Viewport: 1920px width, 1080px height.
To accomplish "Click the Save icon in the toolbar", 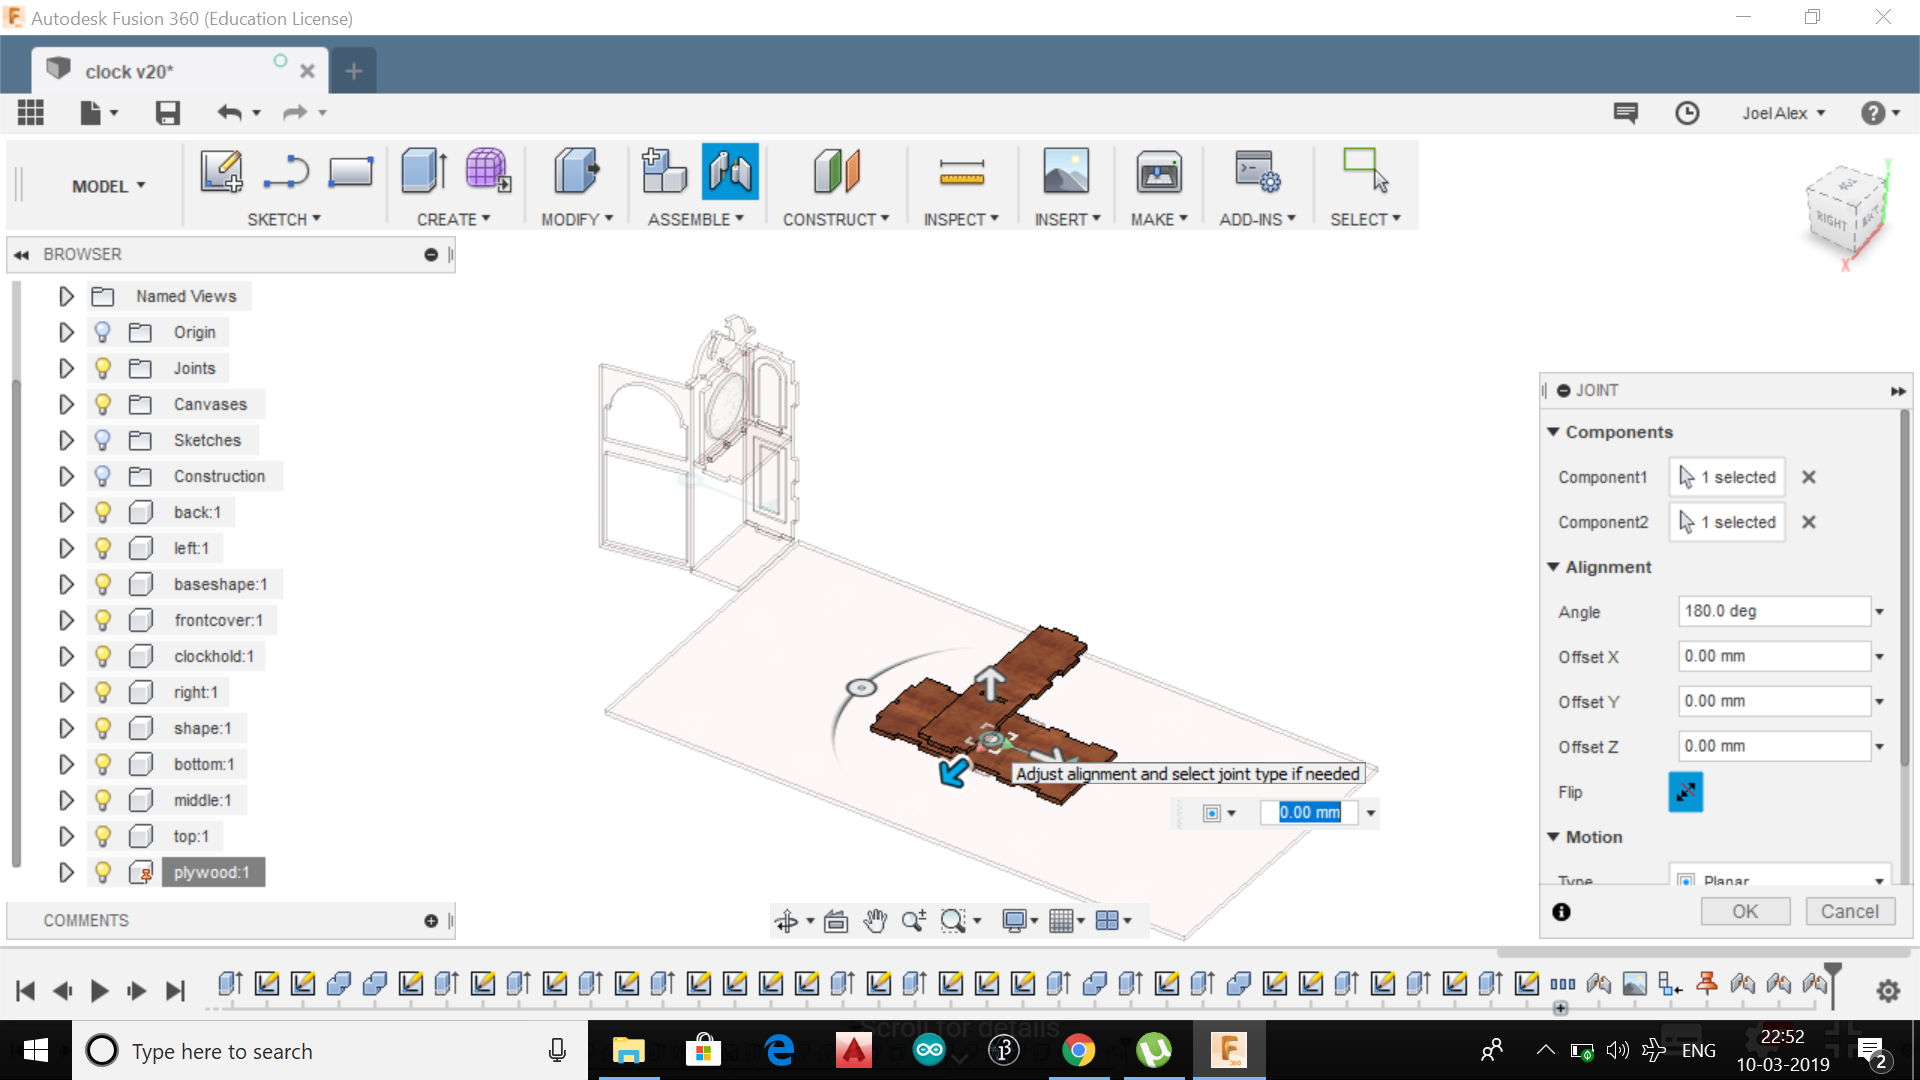I will [167, 113].
